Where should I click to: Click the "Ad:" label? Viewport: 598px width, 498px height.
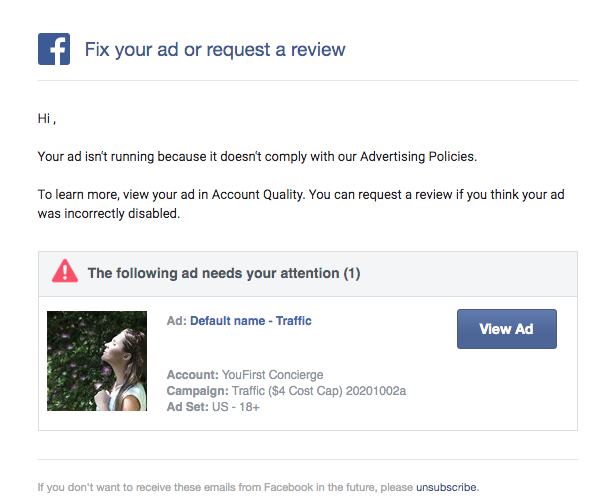177,321
